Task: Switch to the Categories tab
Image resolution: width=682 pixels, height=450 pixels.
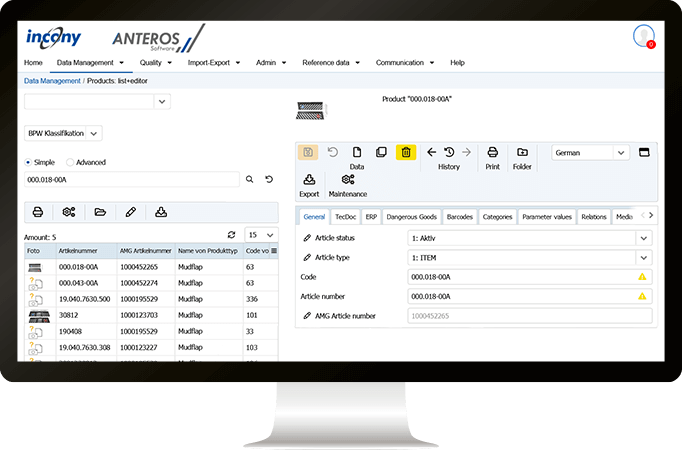Action: click(497, 217)
